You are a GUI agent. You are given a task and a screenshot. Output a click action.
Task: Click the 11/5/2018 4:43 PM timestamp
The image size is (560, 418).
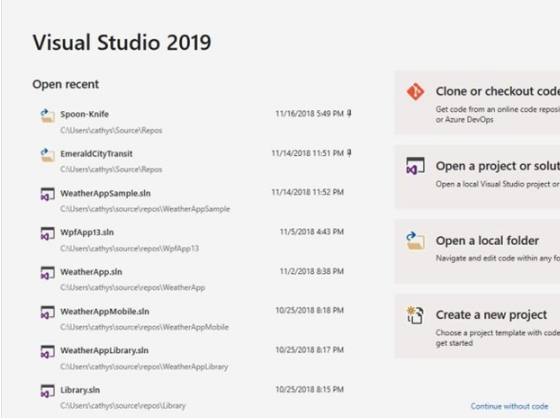[x=312, y=232]
